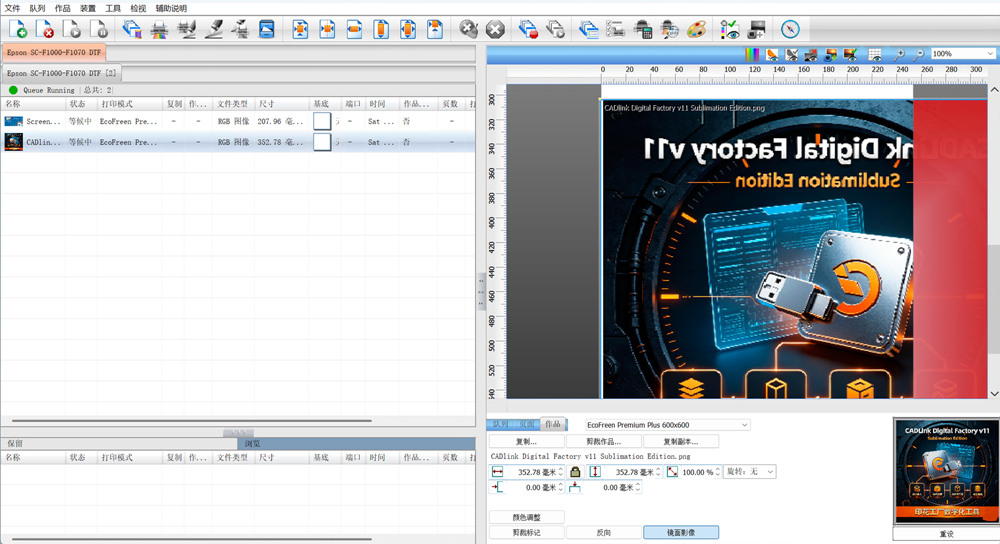
Task: Click the fit-height page icon
Action: 381,29
